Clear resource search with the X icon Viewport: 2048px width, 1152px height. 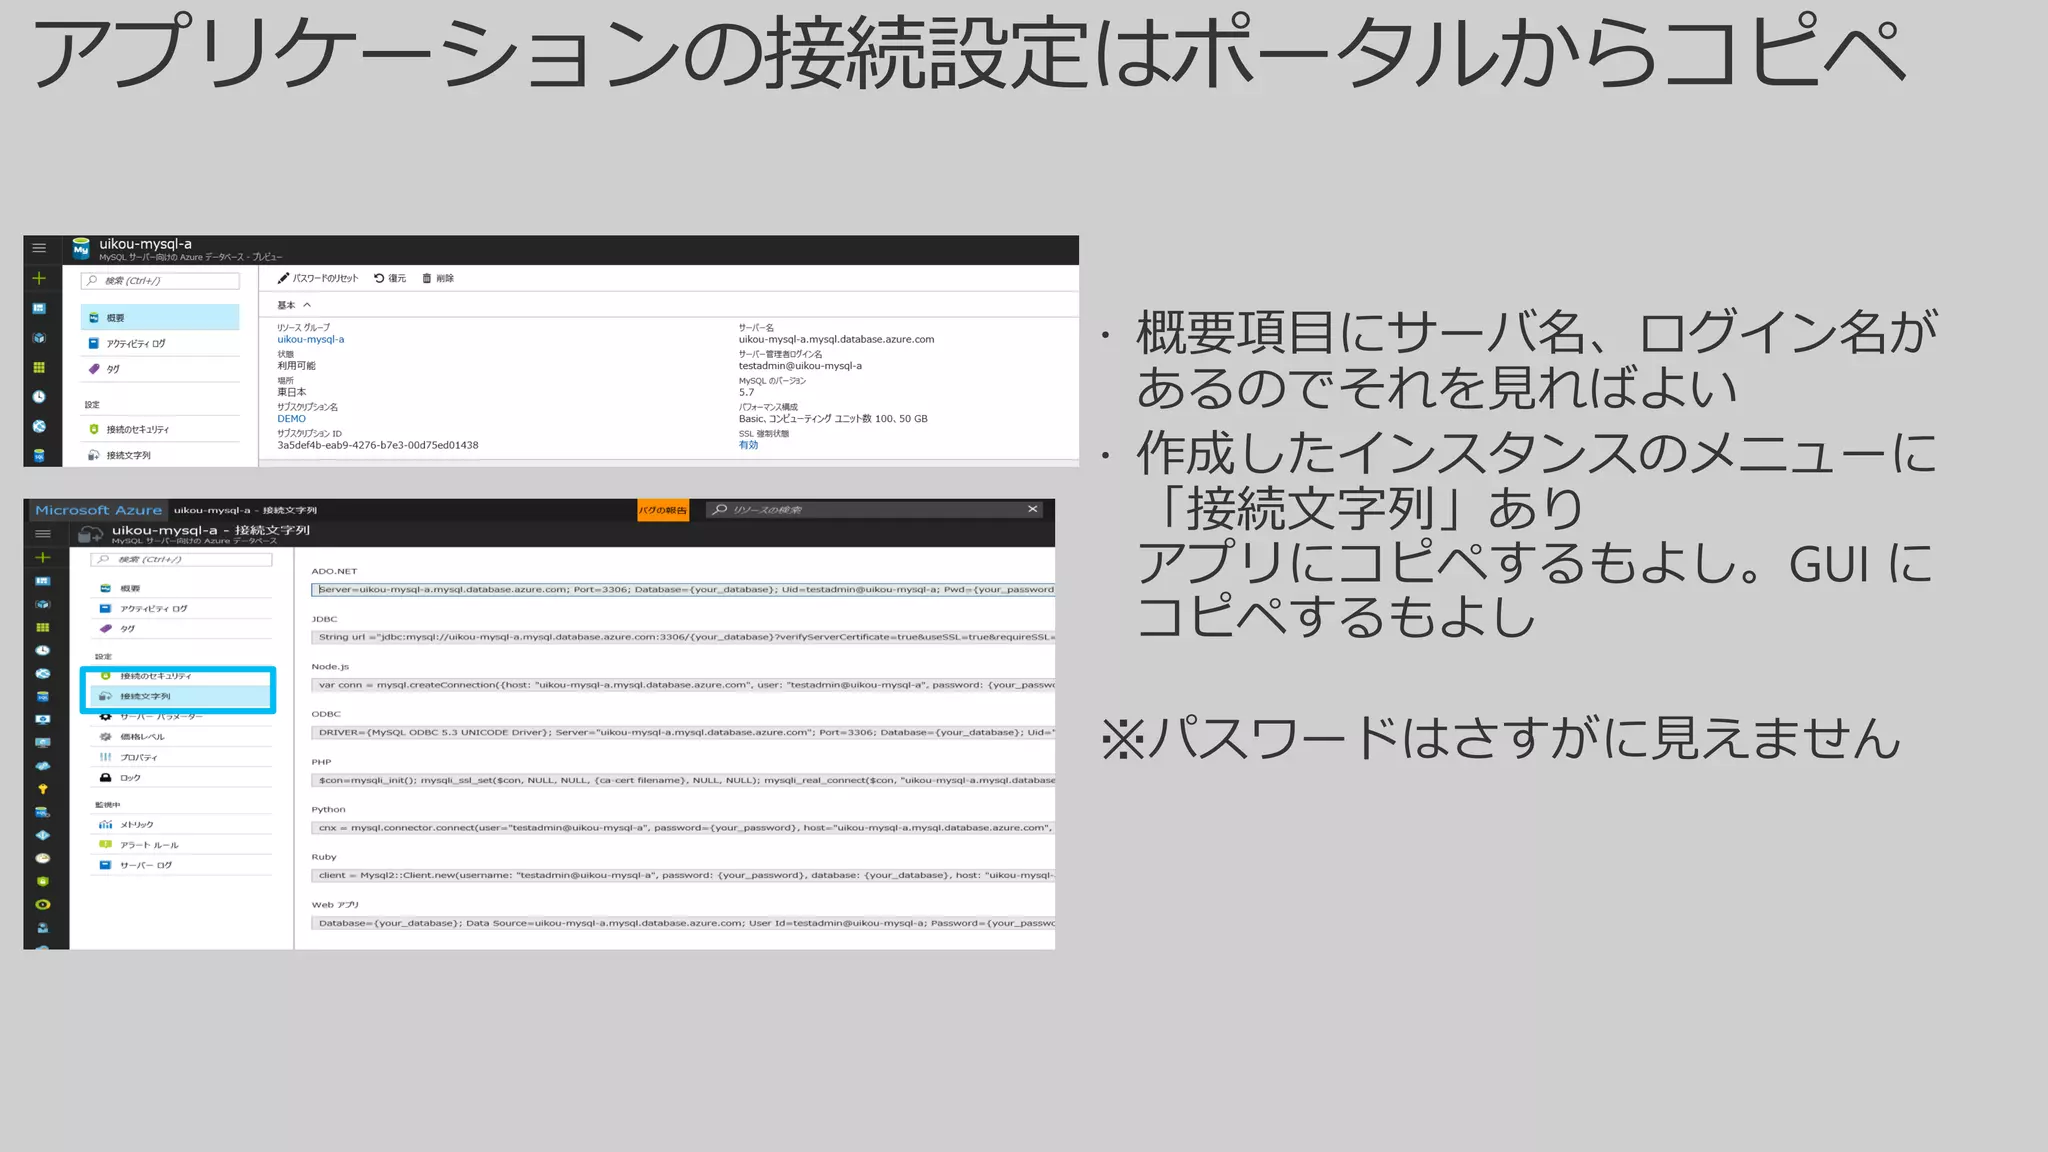click(x=1032, y=509)
